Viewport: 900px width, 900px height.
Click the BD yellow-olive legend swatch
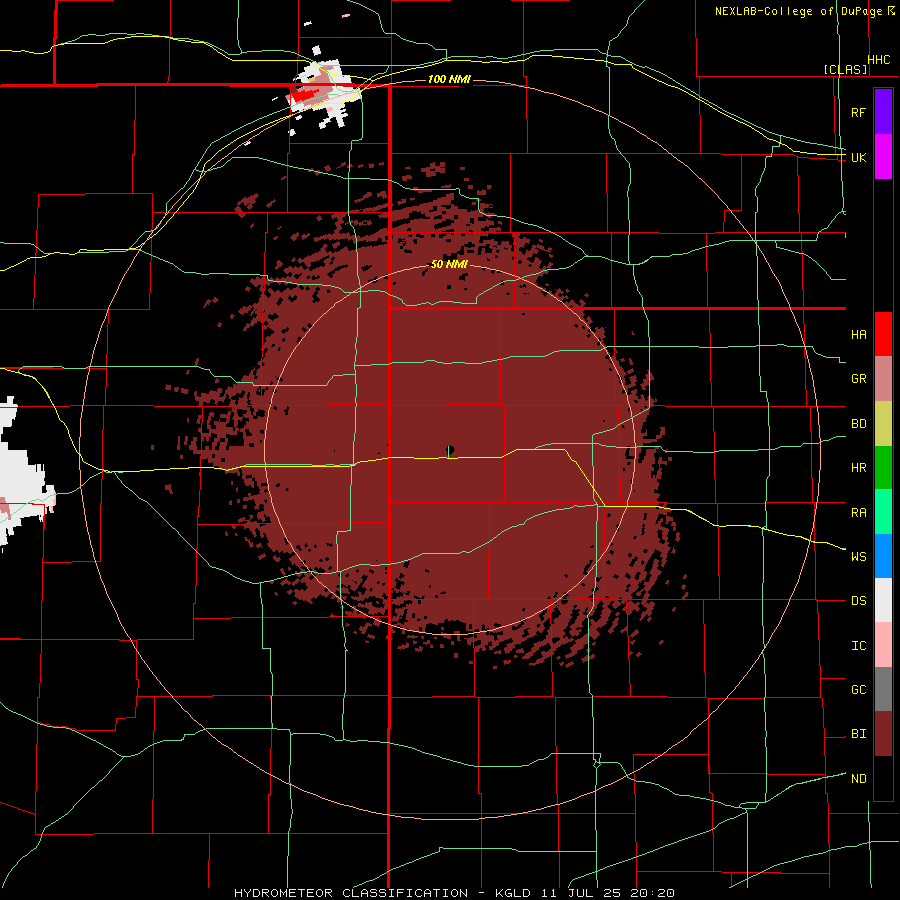tap(883, 424)
